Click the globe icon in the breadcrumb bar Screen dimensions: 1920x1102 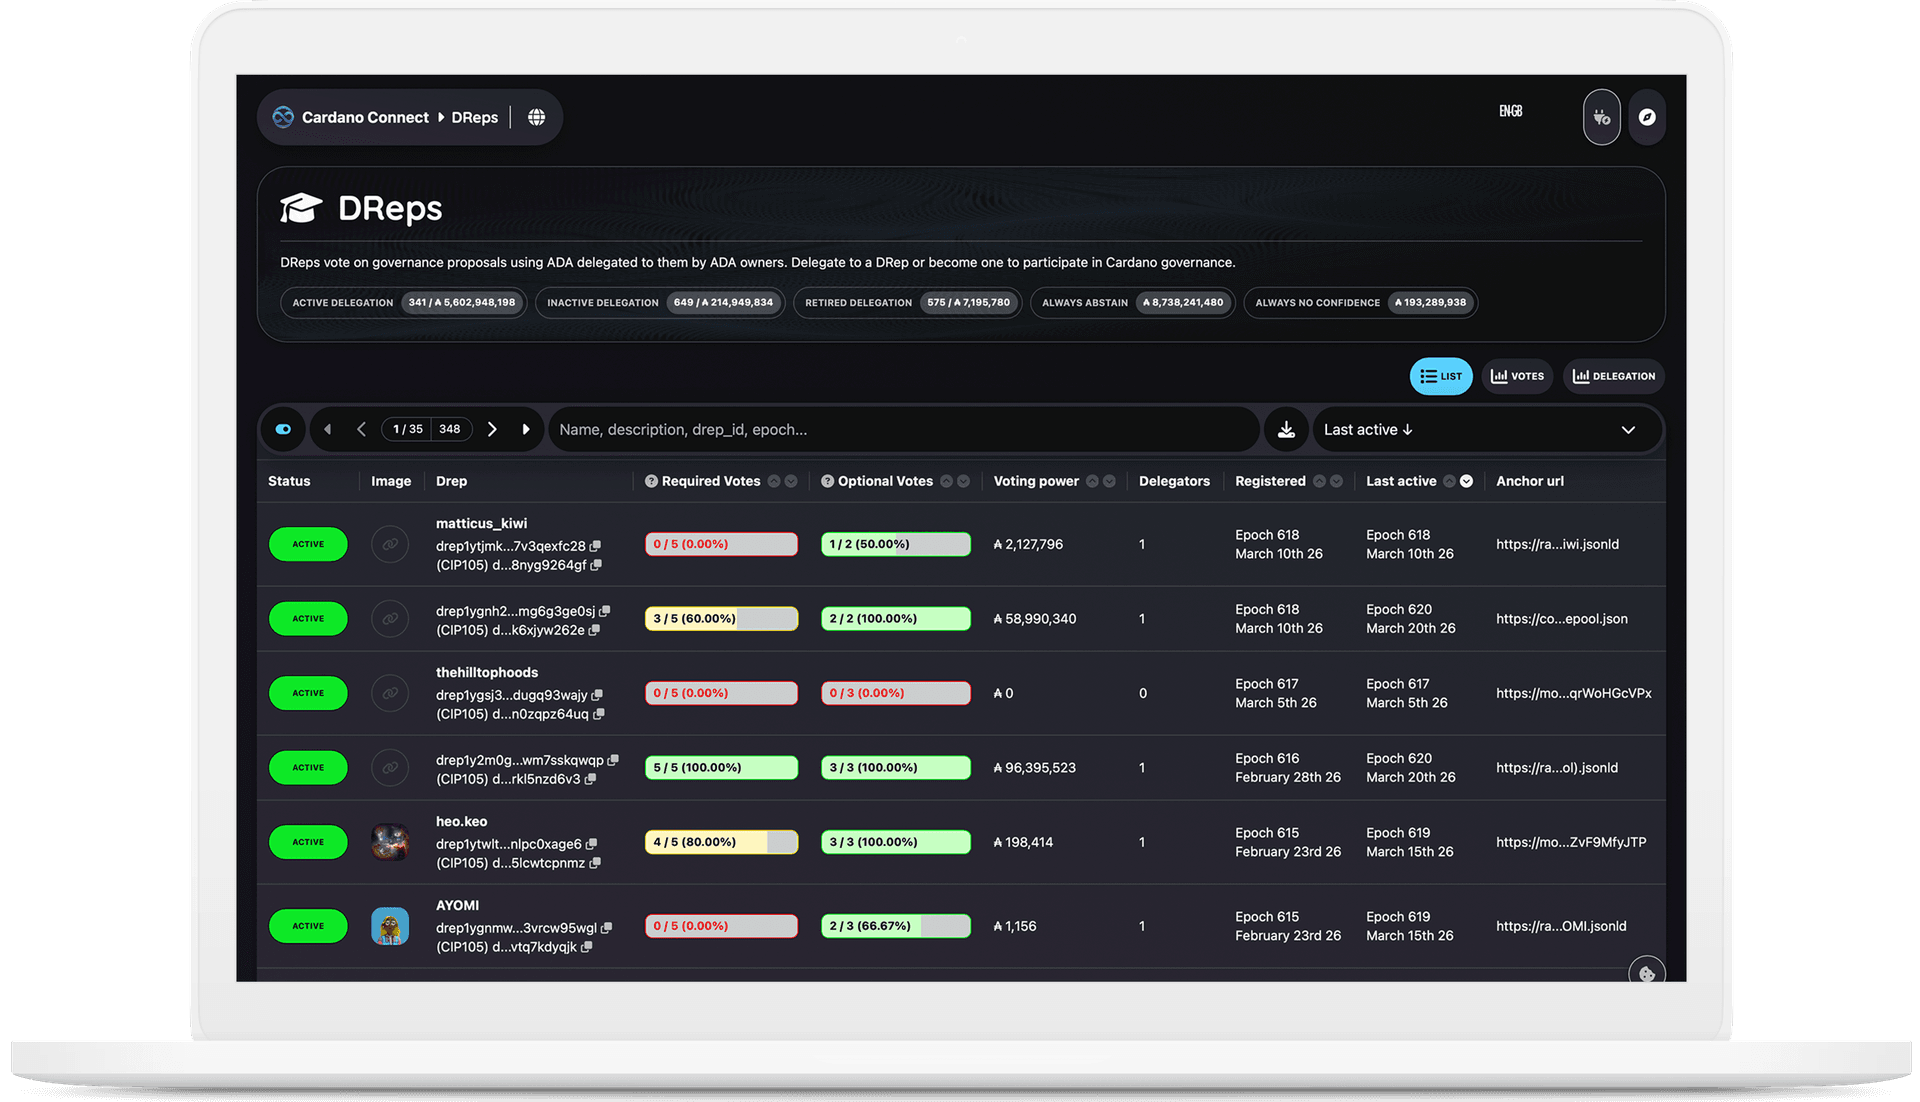537,117
